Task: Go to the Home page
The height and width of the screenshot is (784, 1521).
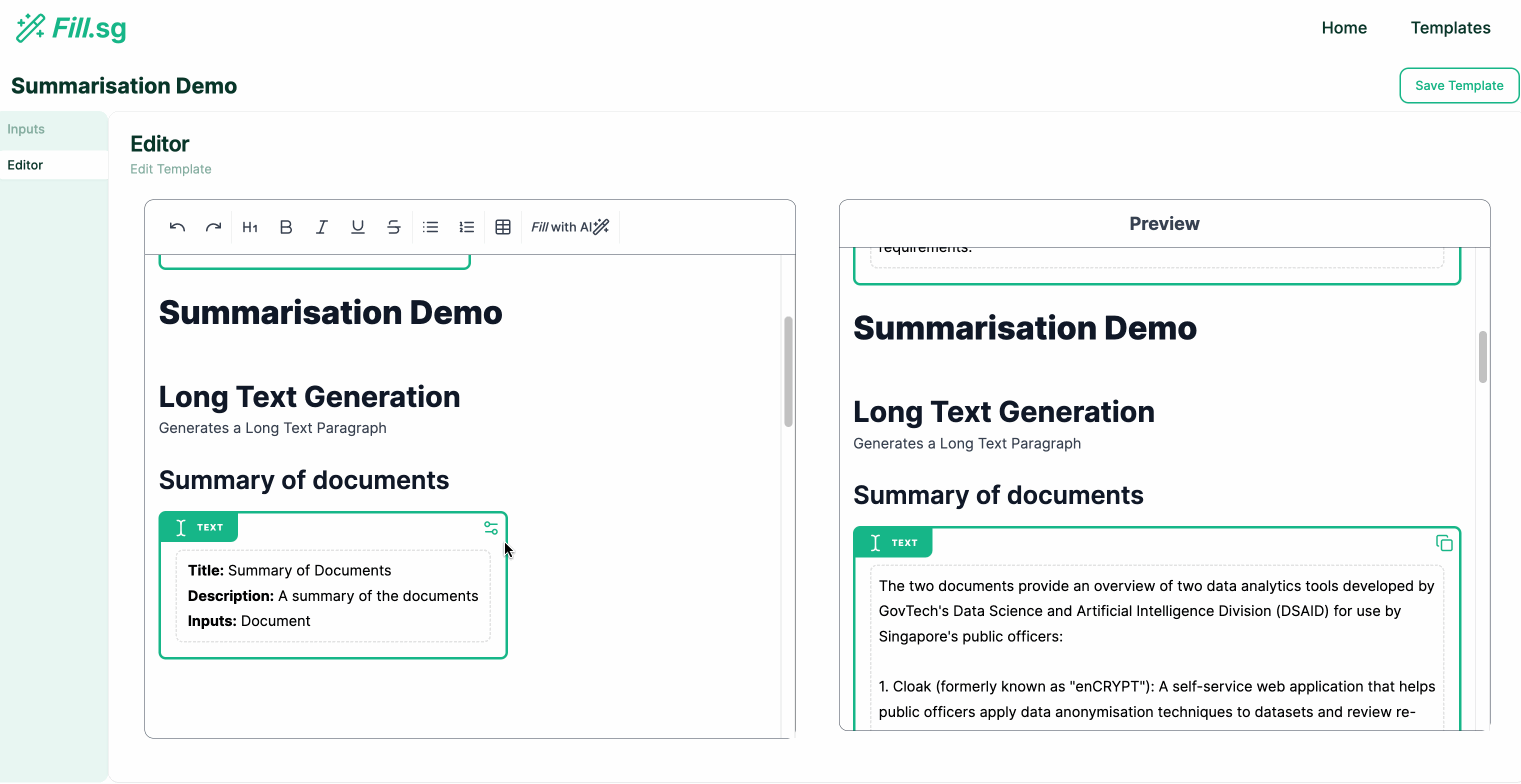Action: pos(1344,28)
